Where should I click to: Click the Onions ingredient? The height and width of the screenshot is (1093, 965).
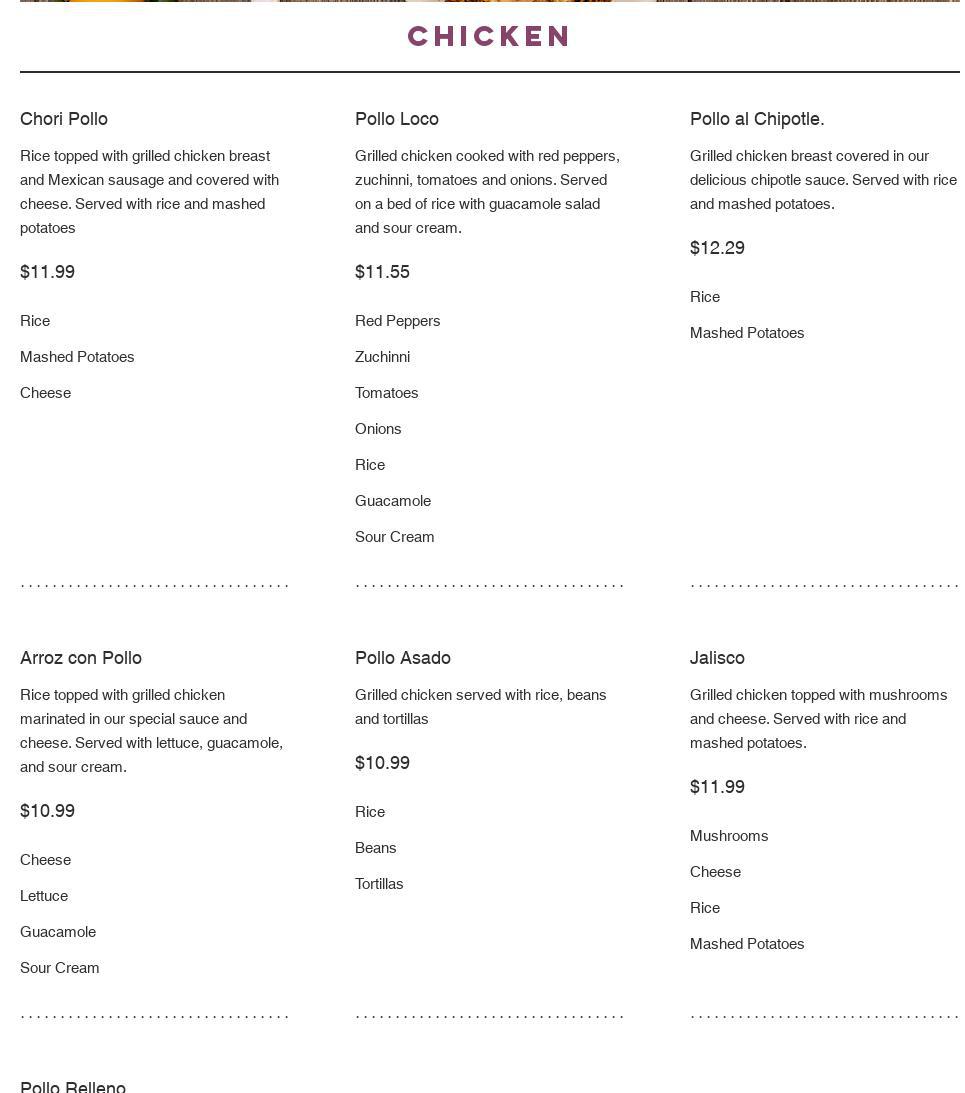tap(378, 429)
